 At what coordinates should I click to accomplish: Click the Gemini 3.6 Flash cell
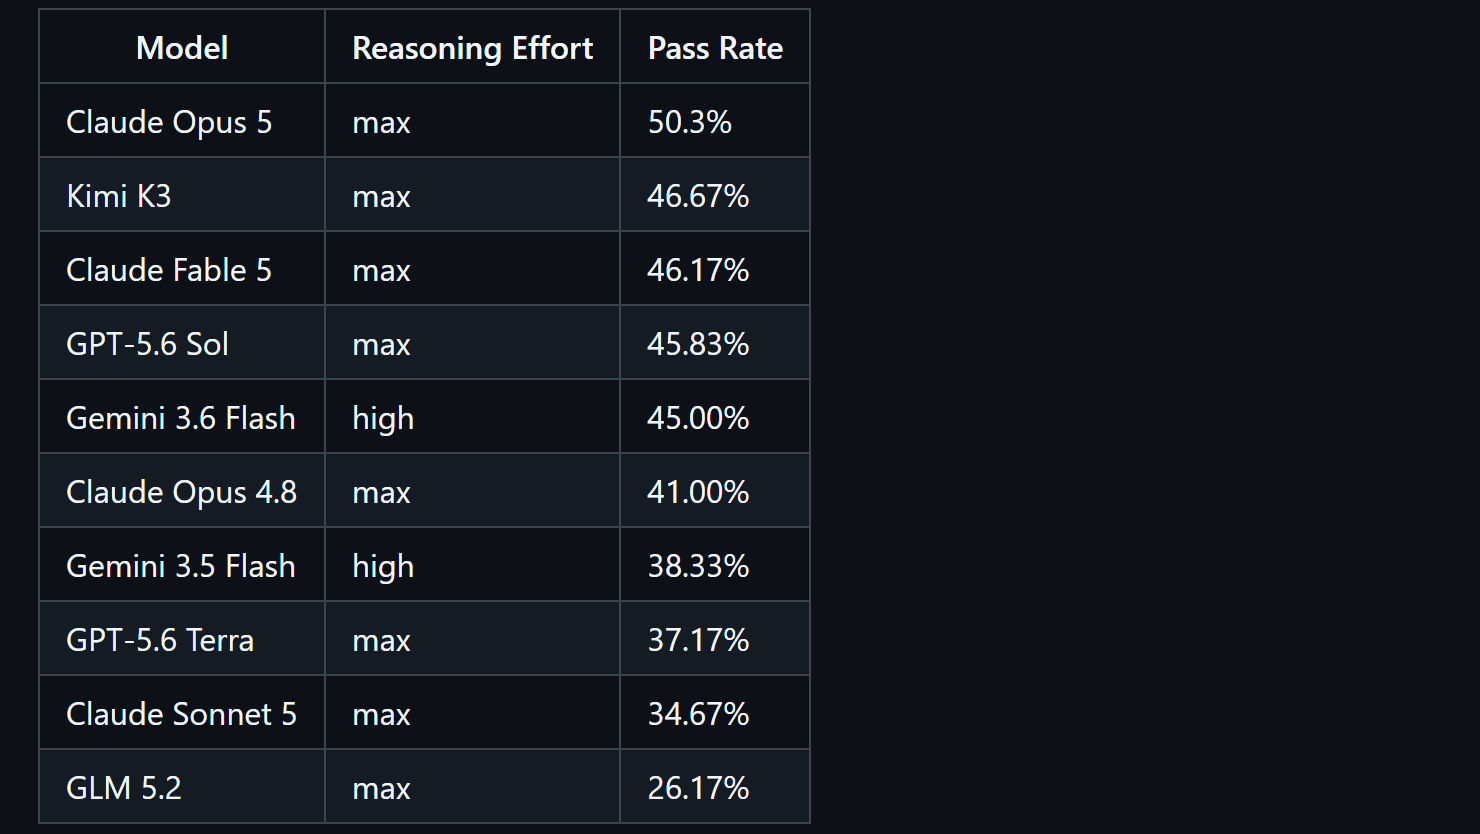tap(182, 417)
